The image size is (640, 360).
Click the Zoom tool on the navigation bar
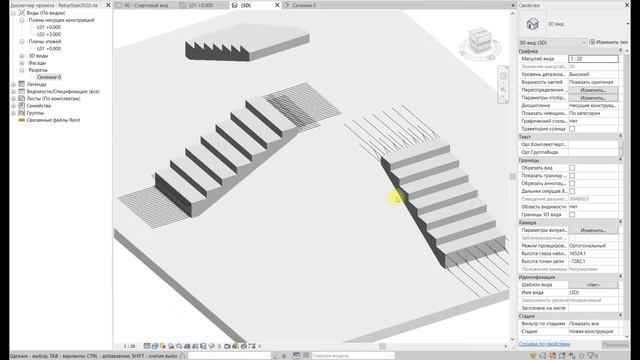(x=504, y=89)
